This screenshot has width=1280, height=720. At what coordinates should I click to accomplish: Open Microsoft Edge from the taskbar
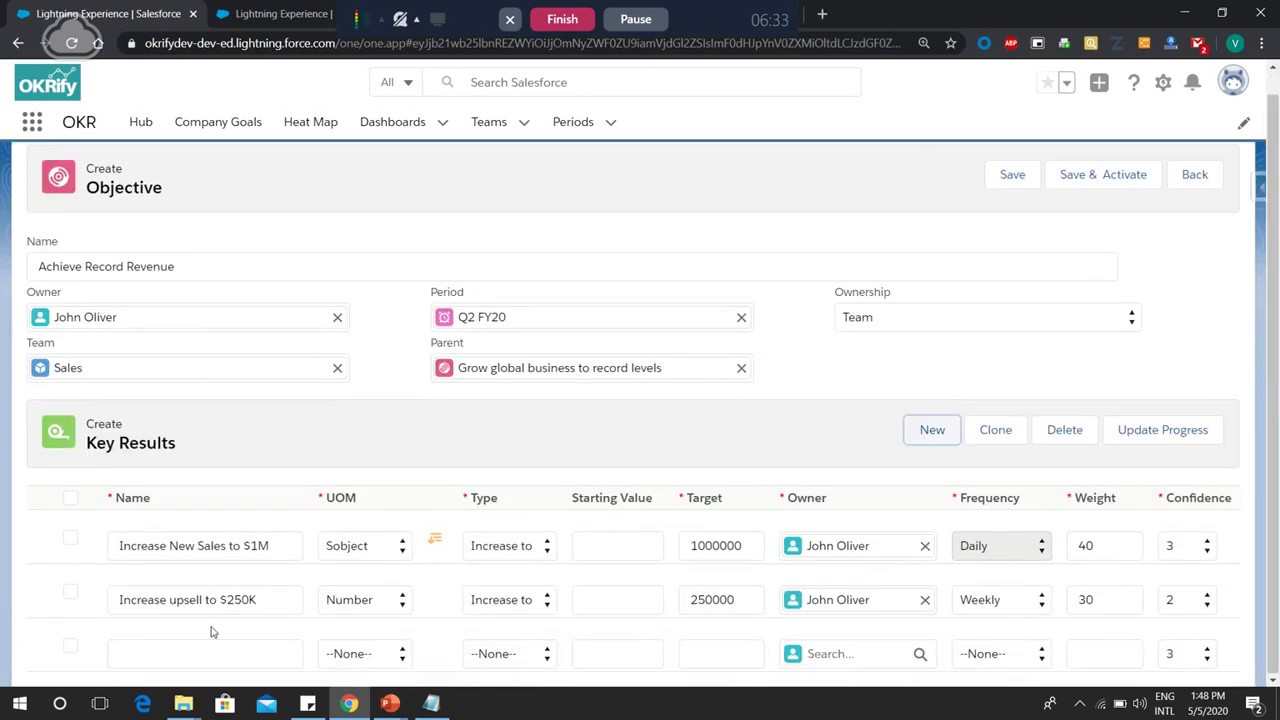click(143, 703)
